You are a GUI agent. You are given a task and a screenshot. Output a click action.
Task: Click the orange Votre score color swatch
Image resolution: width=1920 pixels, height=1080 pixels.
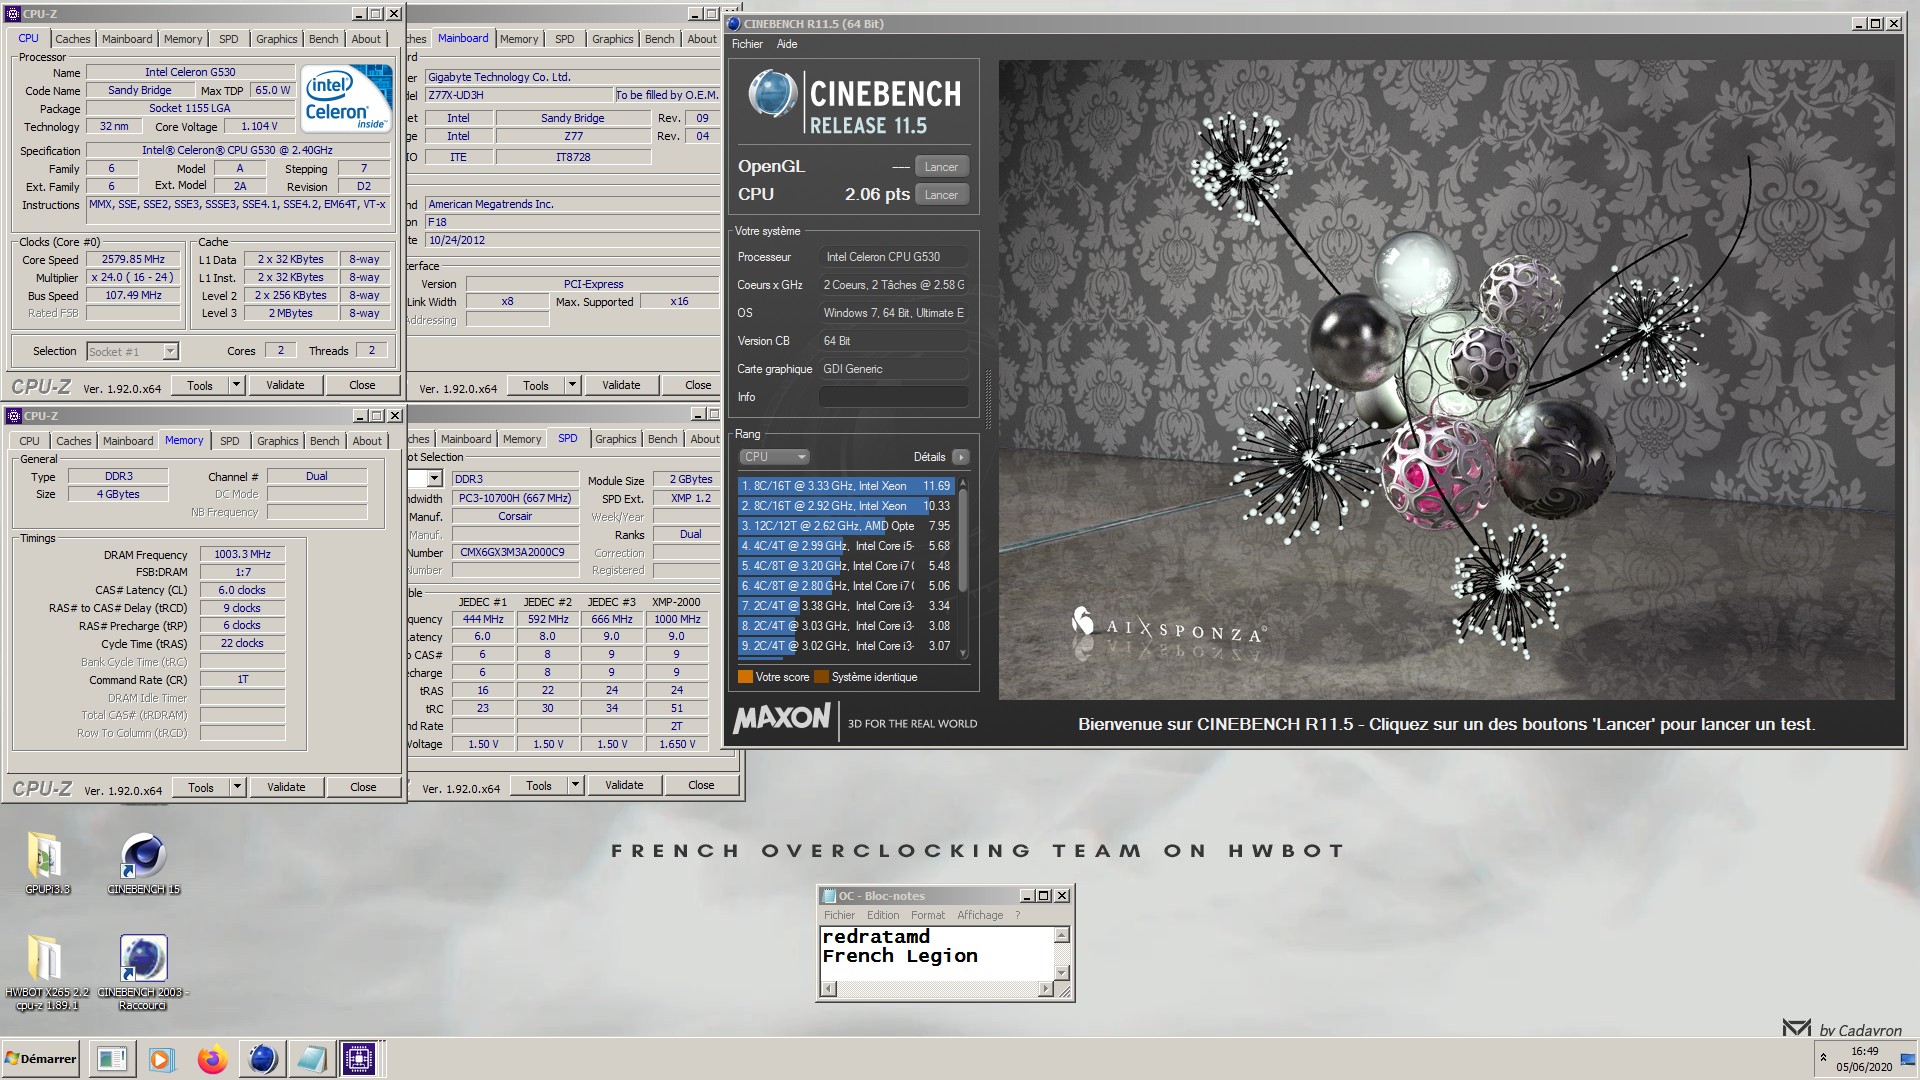(x=745, y=677)
